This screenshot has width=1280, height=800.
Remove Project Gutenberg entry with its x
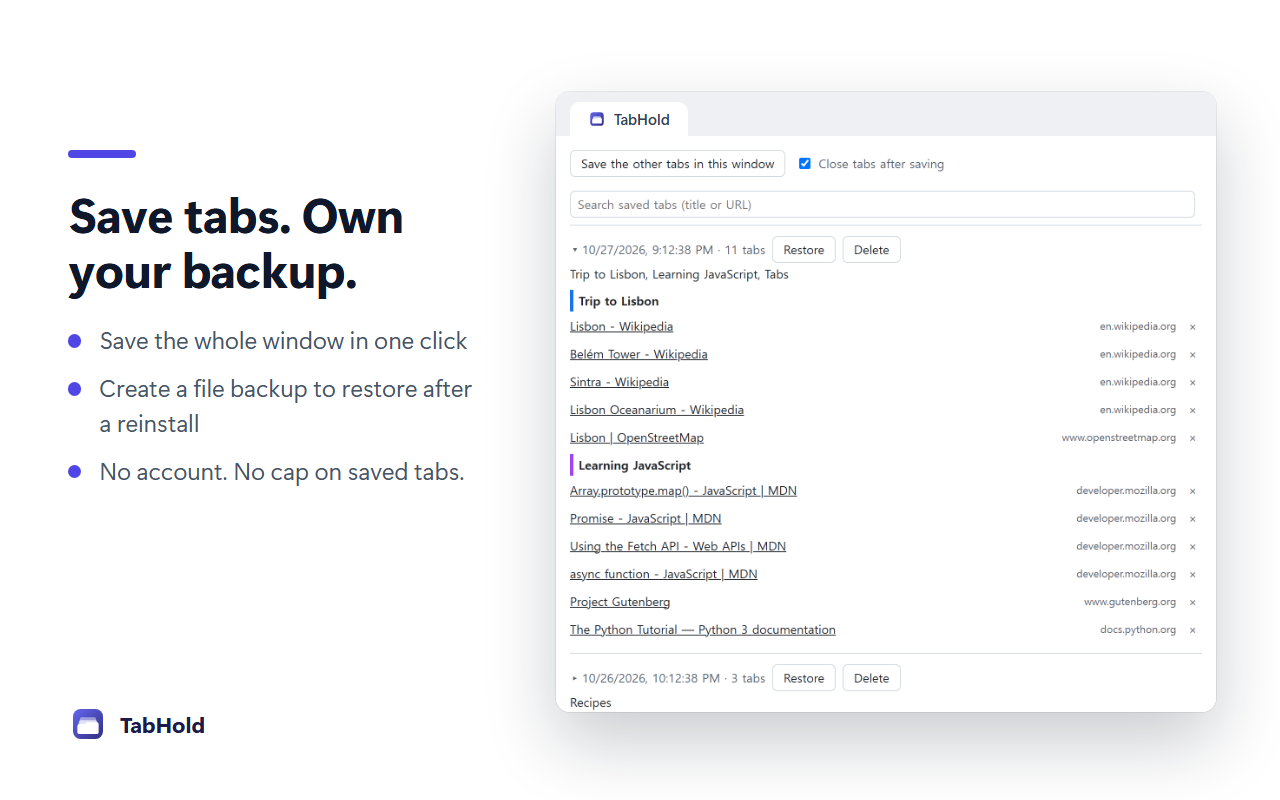1193,603
